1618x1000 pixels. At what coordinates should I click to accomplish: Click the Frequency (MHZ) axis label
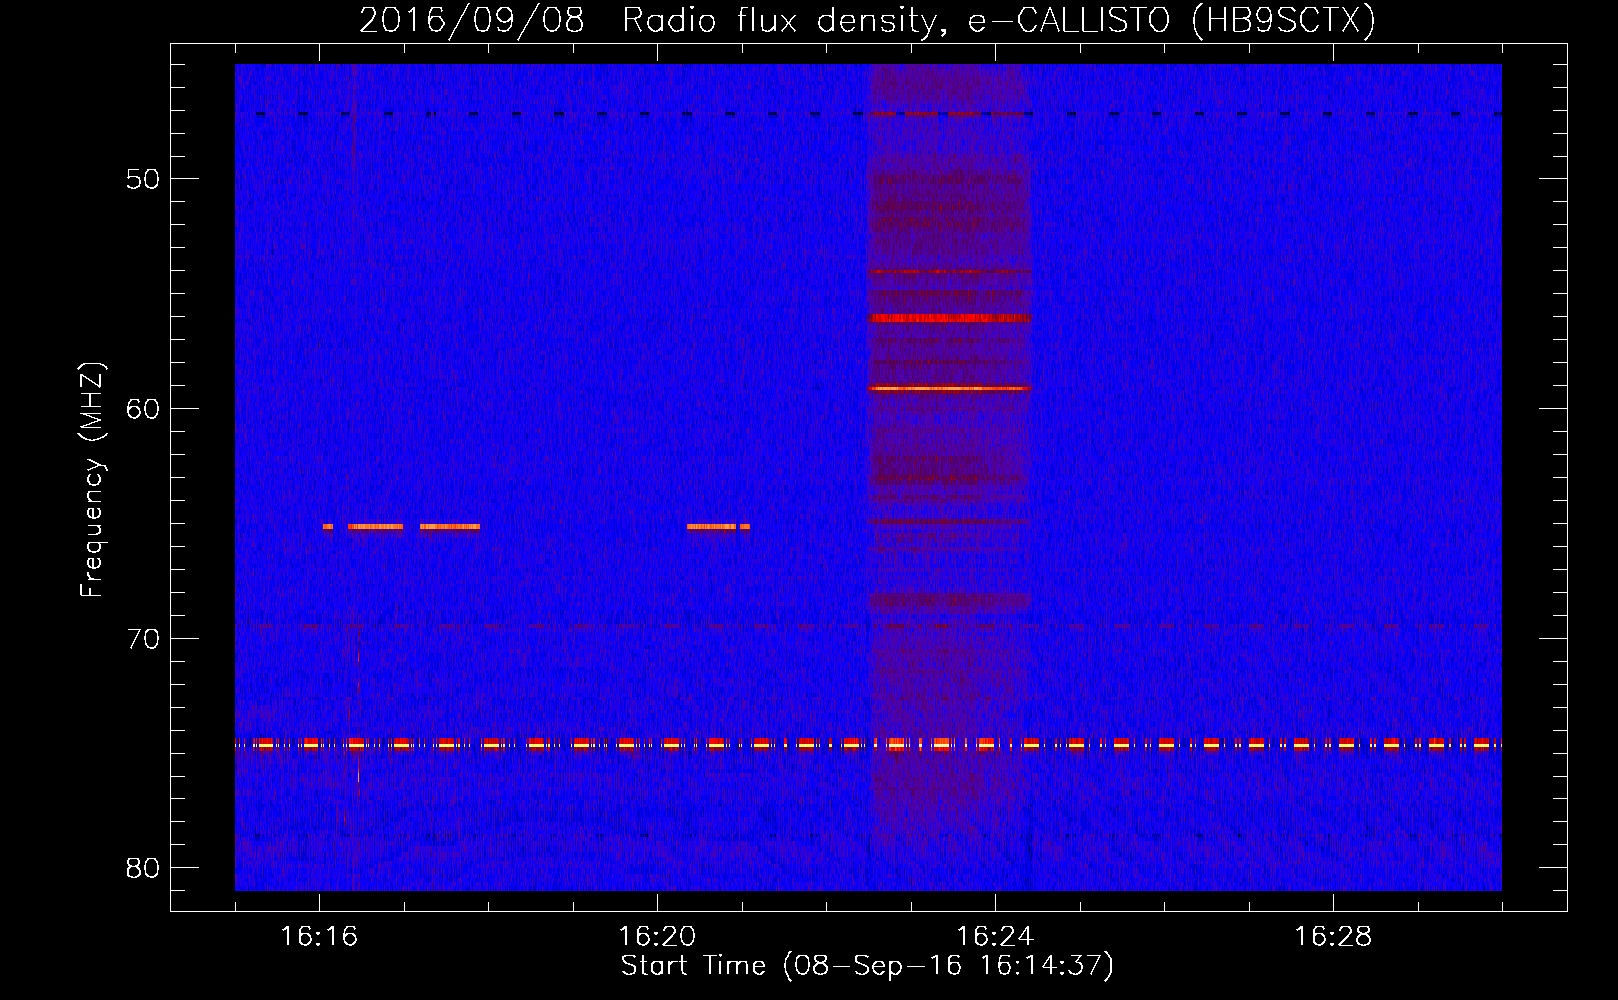point(91,480)
